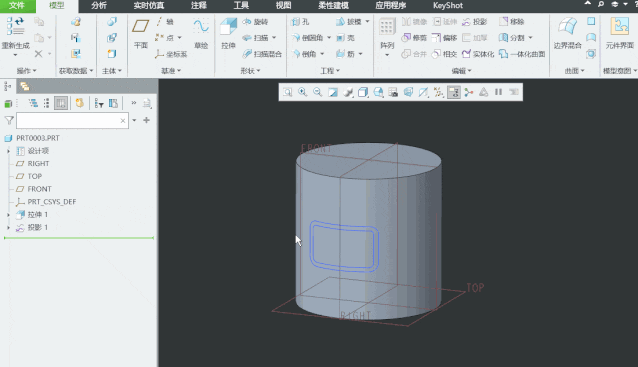The image size is (638, 367).
Task: Click the 阵列 pattern tool
Action: 387,33
